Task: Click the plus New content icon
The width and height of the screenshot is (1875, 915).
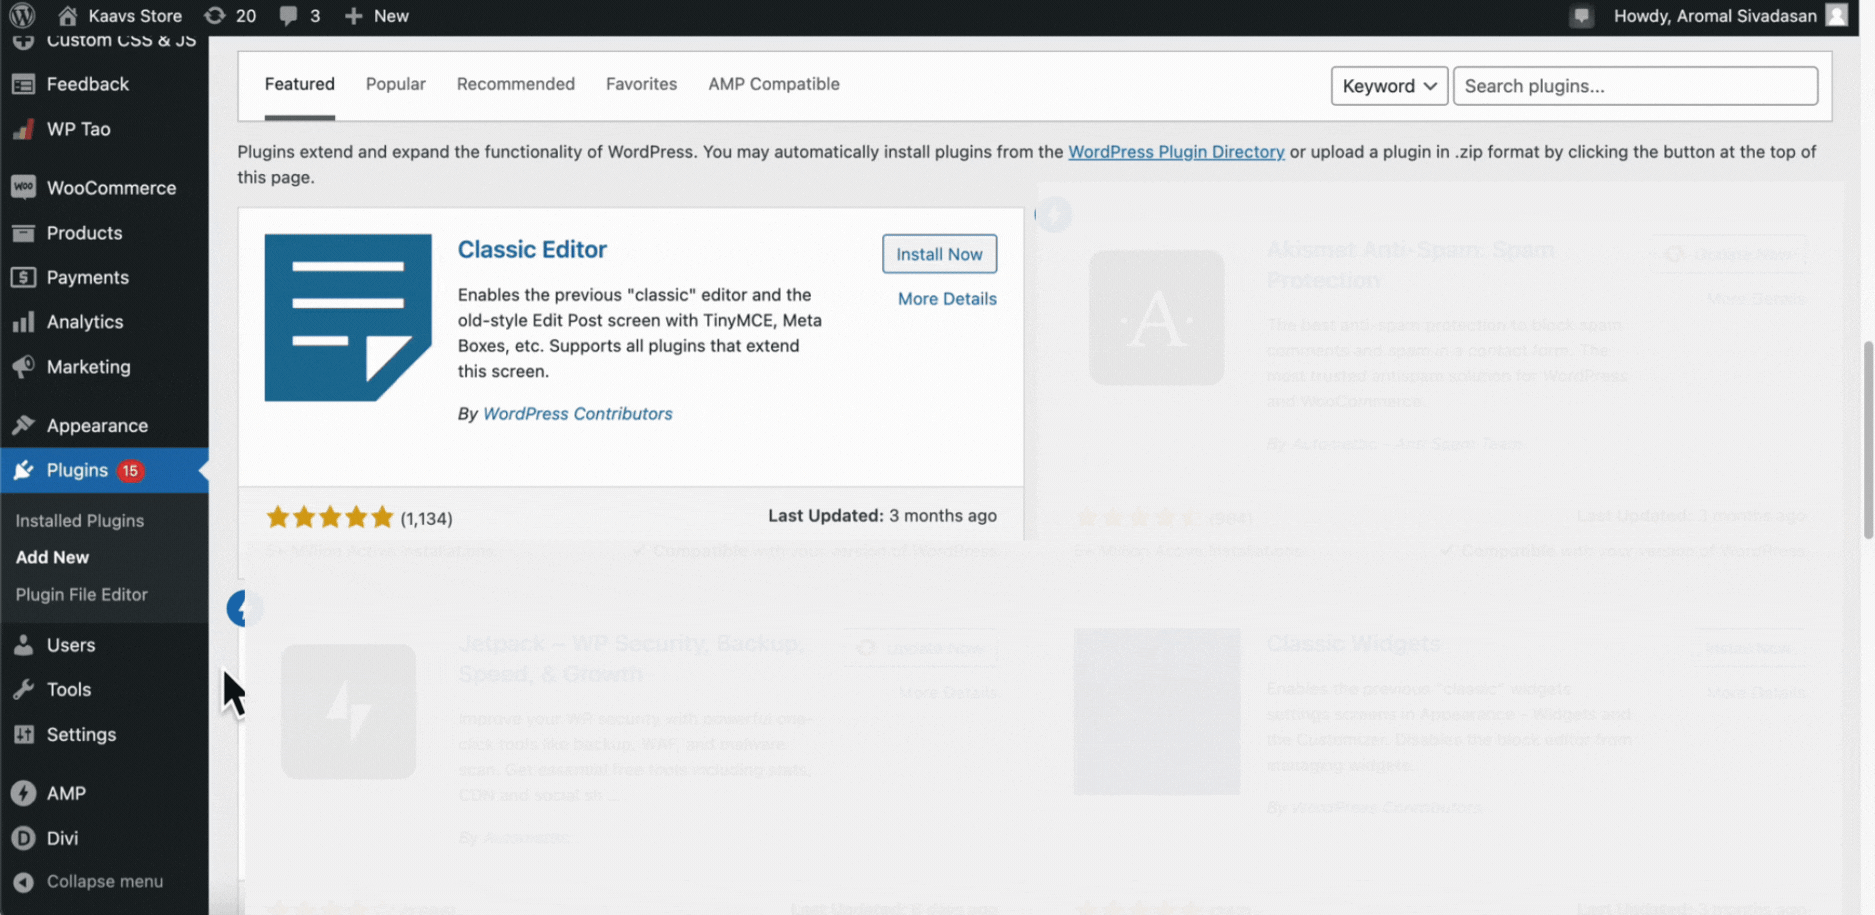Action: [x=353, y=15]
